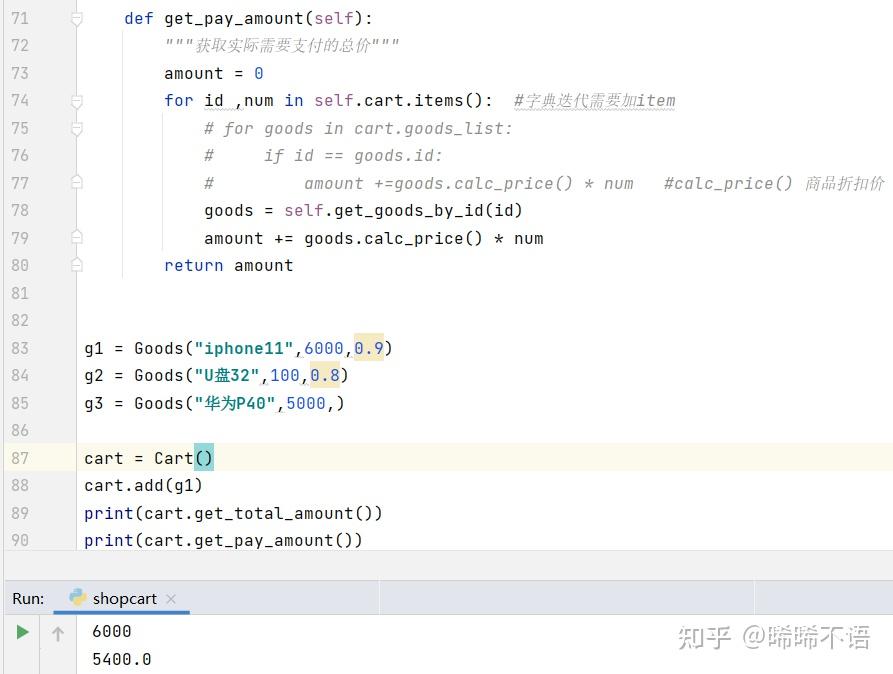Click "iphone11" string literal
893x674 pixels.
pos(244,348)
